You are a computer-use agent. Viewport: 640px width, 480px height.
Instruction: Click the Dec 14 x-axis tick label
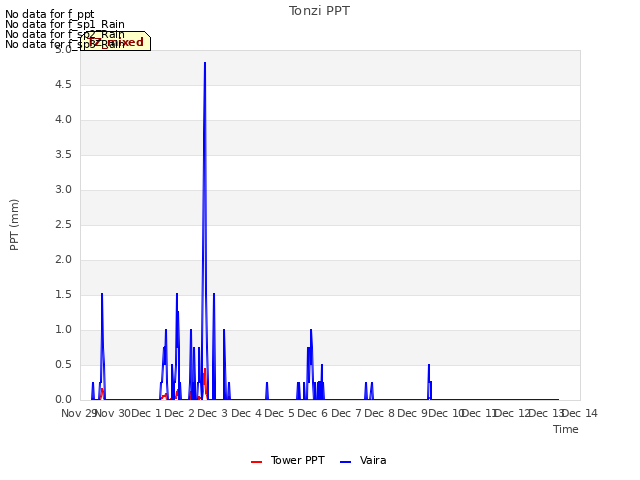(580, 413)
